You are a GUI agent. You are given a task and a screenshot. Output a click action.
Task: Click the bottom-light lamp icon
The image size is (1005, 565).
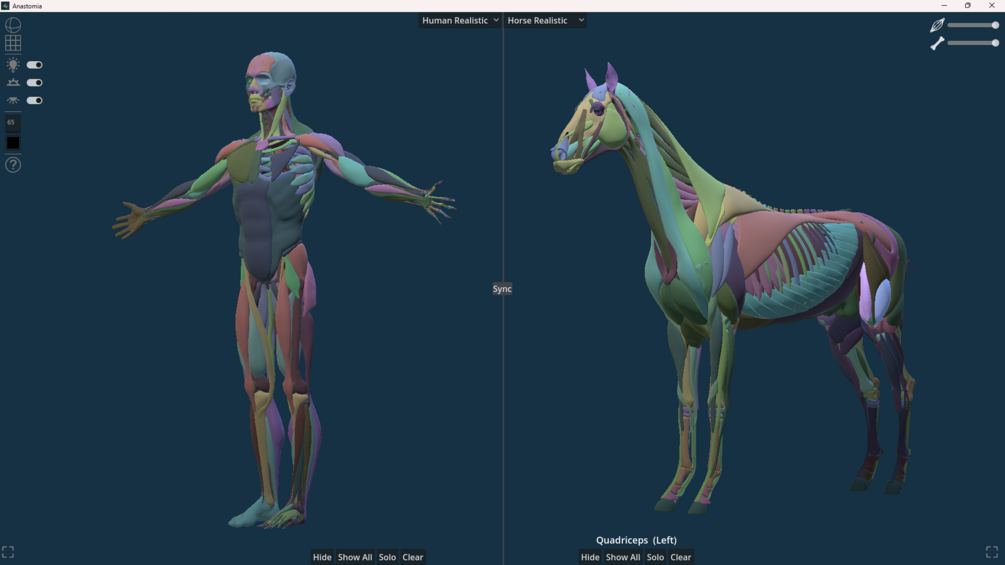click(x=13, y=101)
